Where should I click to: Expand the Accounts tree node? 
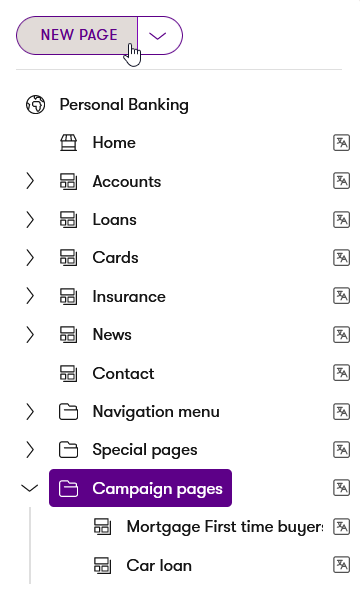coord(30,181)
